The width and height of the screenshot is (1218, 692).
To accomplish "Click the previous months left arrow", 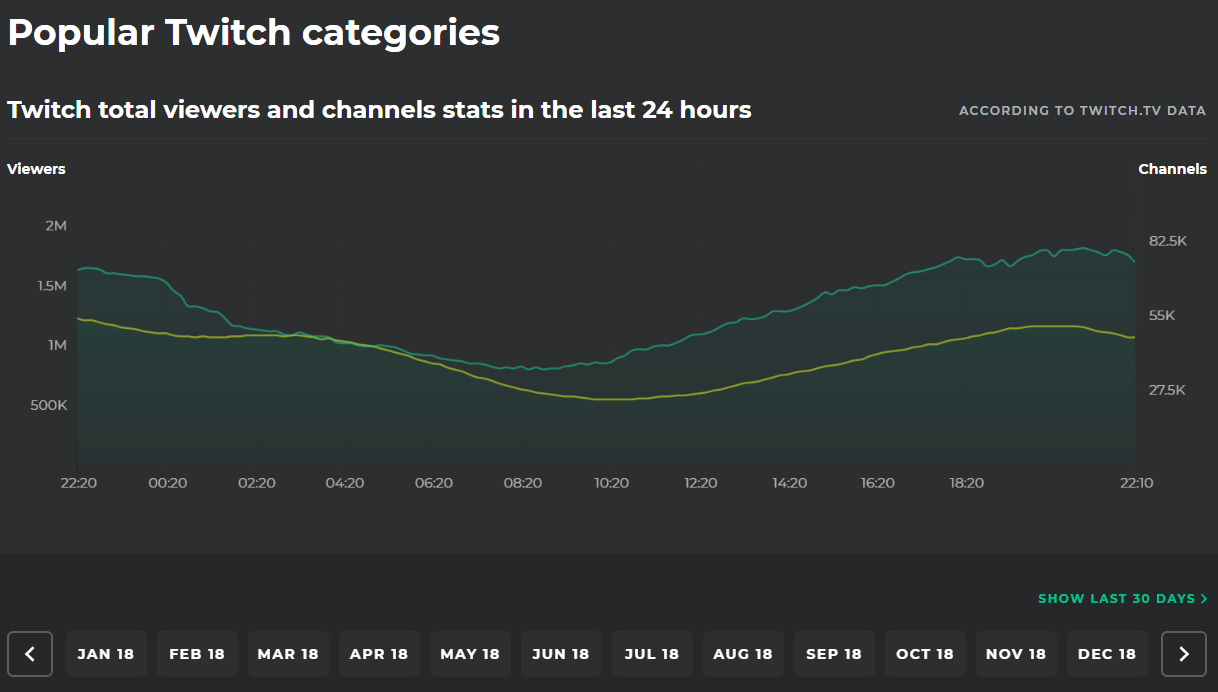I will pyautogui.click(x=30, y=654).
